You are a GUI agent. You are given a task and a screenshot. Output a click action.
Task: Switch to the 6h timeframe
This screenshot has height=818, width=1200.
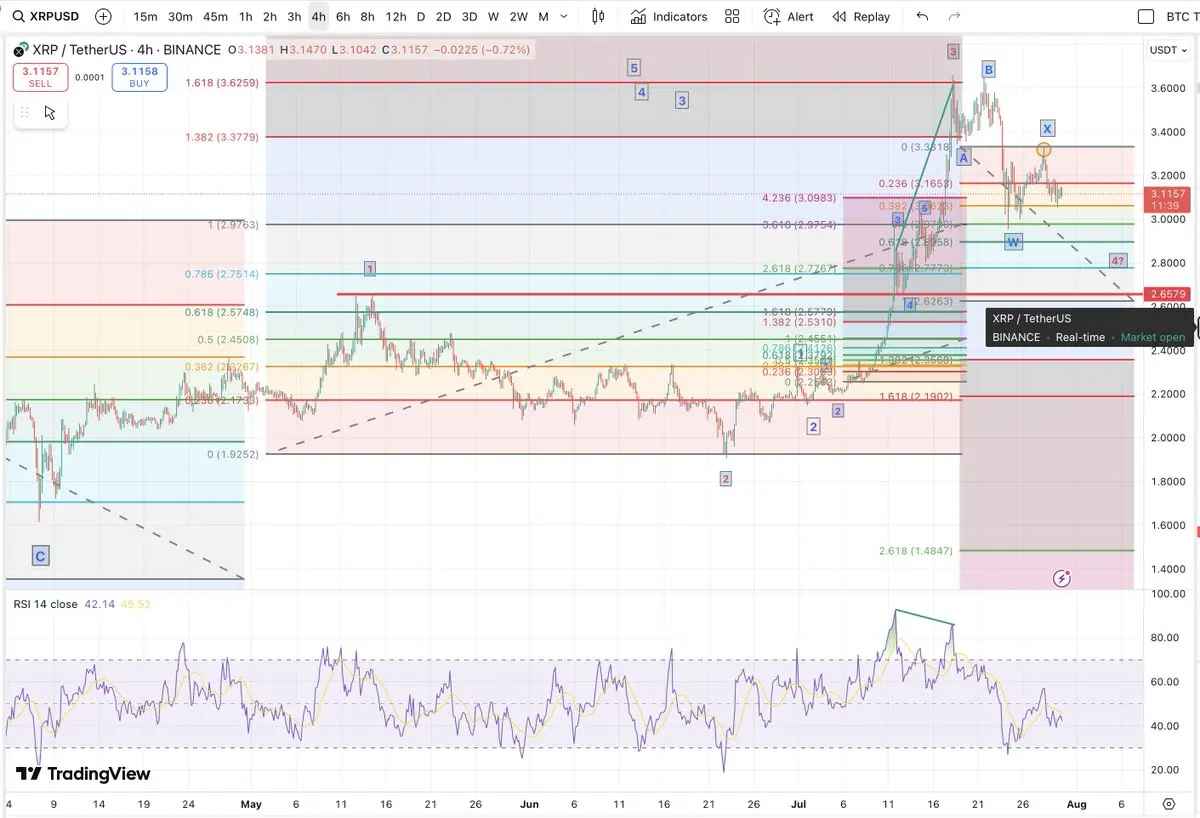pos(343,17)
